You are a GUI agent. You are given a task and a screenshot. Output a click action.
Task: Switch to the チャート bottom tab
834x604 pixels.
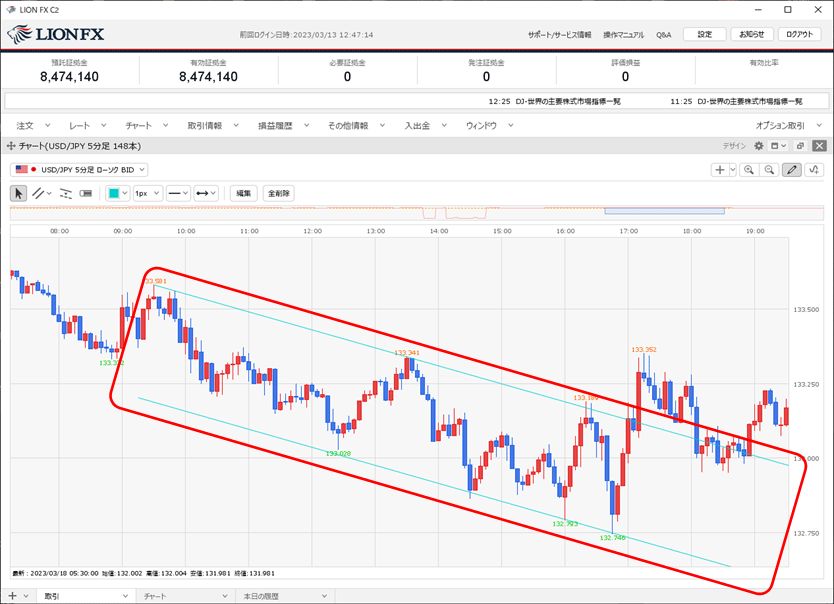[x=184, y=596]
